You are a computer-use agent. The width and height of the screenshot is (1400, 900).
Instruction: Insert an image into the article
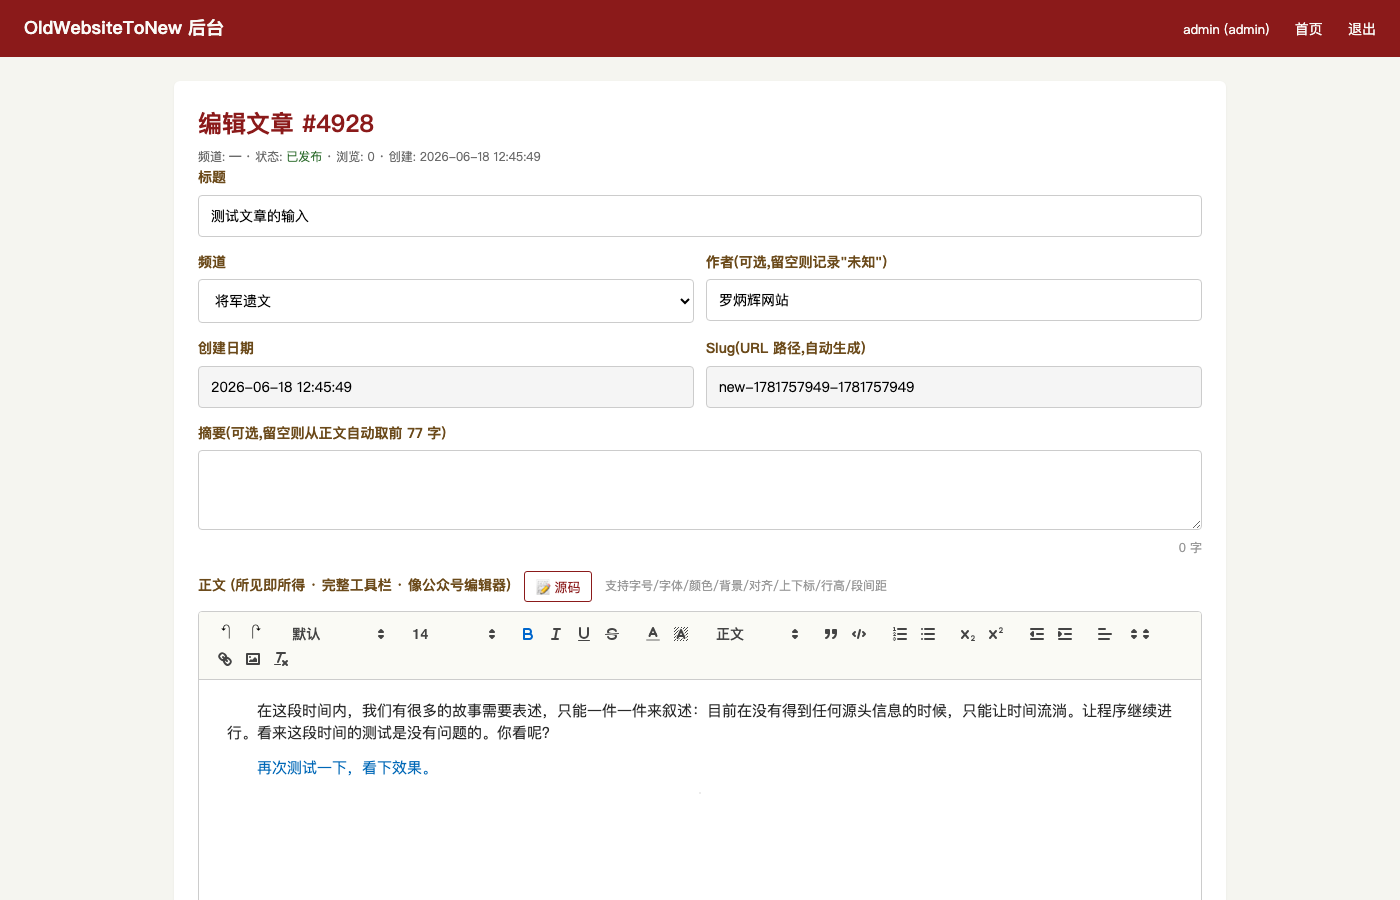253,659
